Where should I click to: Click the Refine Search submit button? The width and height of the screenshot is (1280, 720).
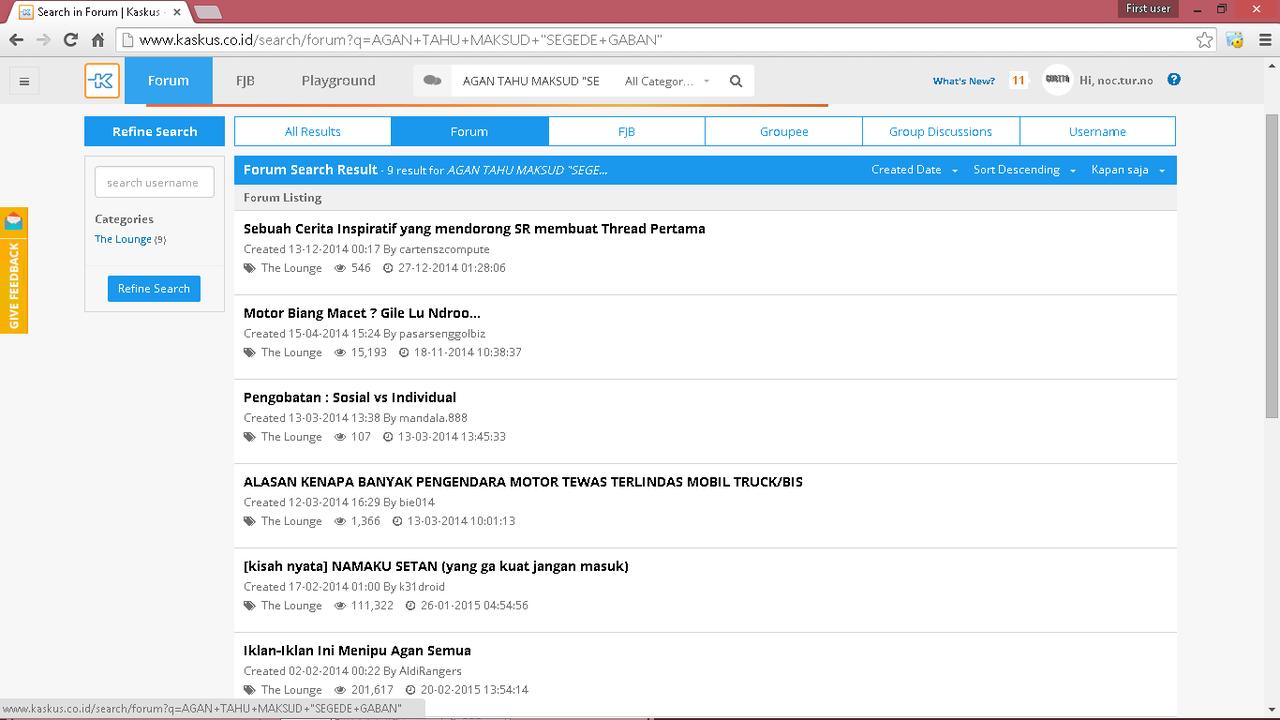pos(154,288)
